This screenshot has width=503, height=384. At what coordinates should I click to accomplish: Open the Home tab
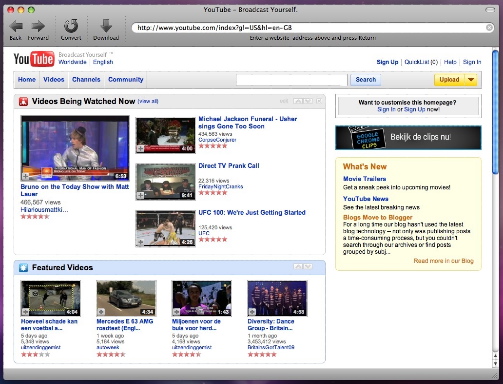click(27, 80)
